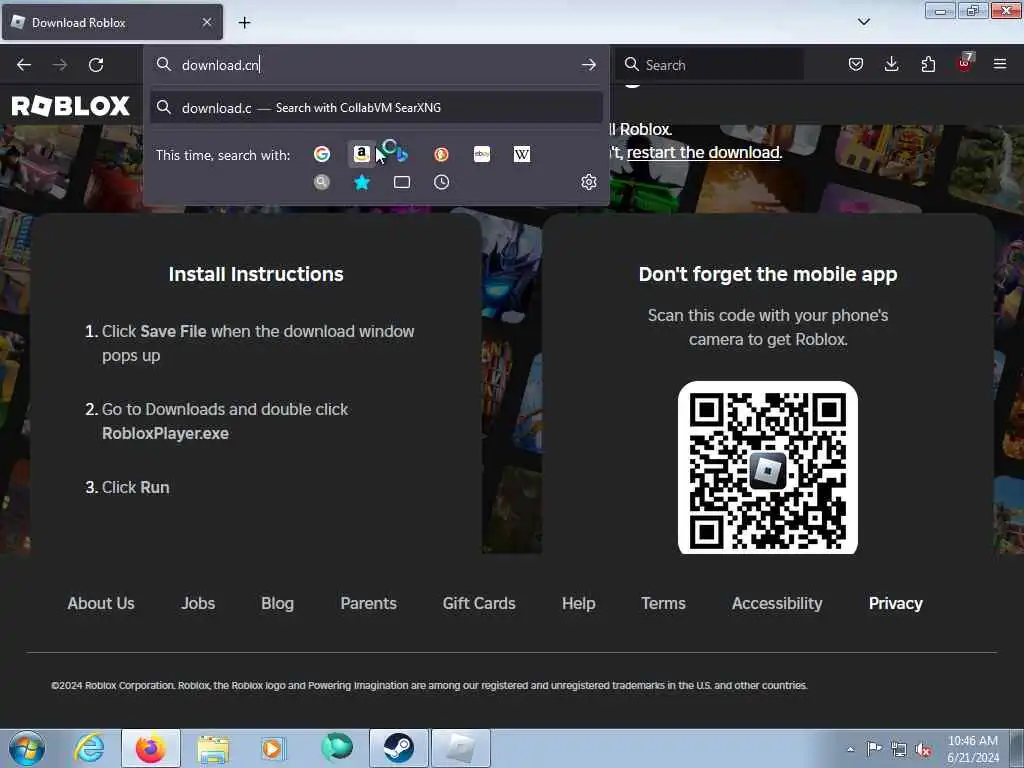Open the Roblox taskbar item
Viewport: 1024px width, 768px height.
[x=461, y=748]
